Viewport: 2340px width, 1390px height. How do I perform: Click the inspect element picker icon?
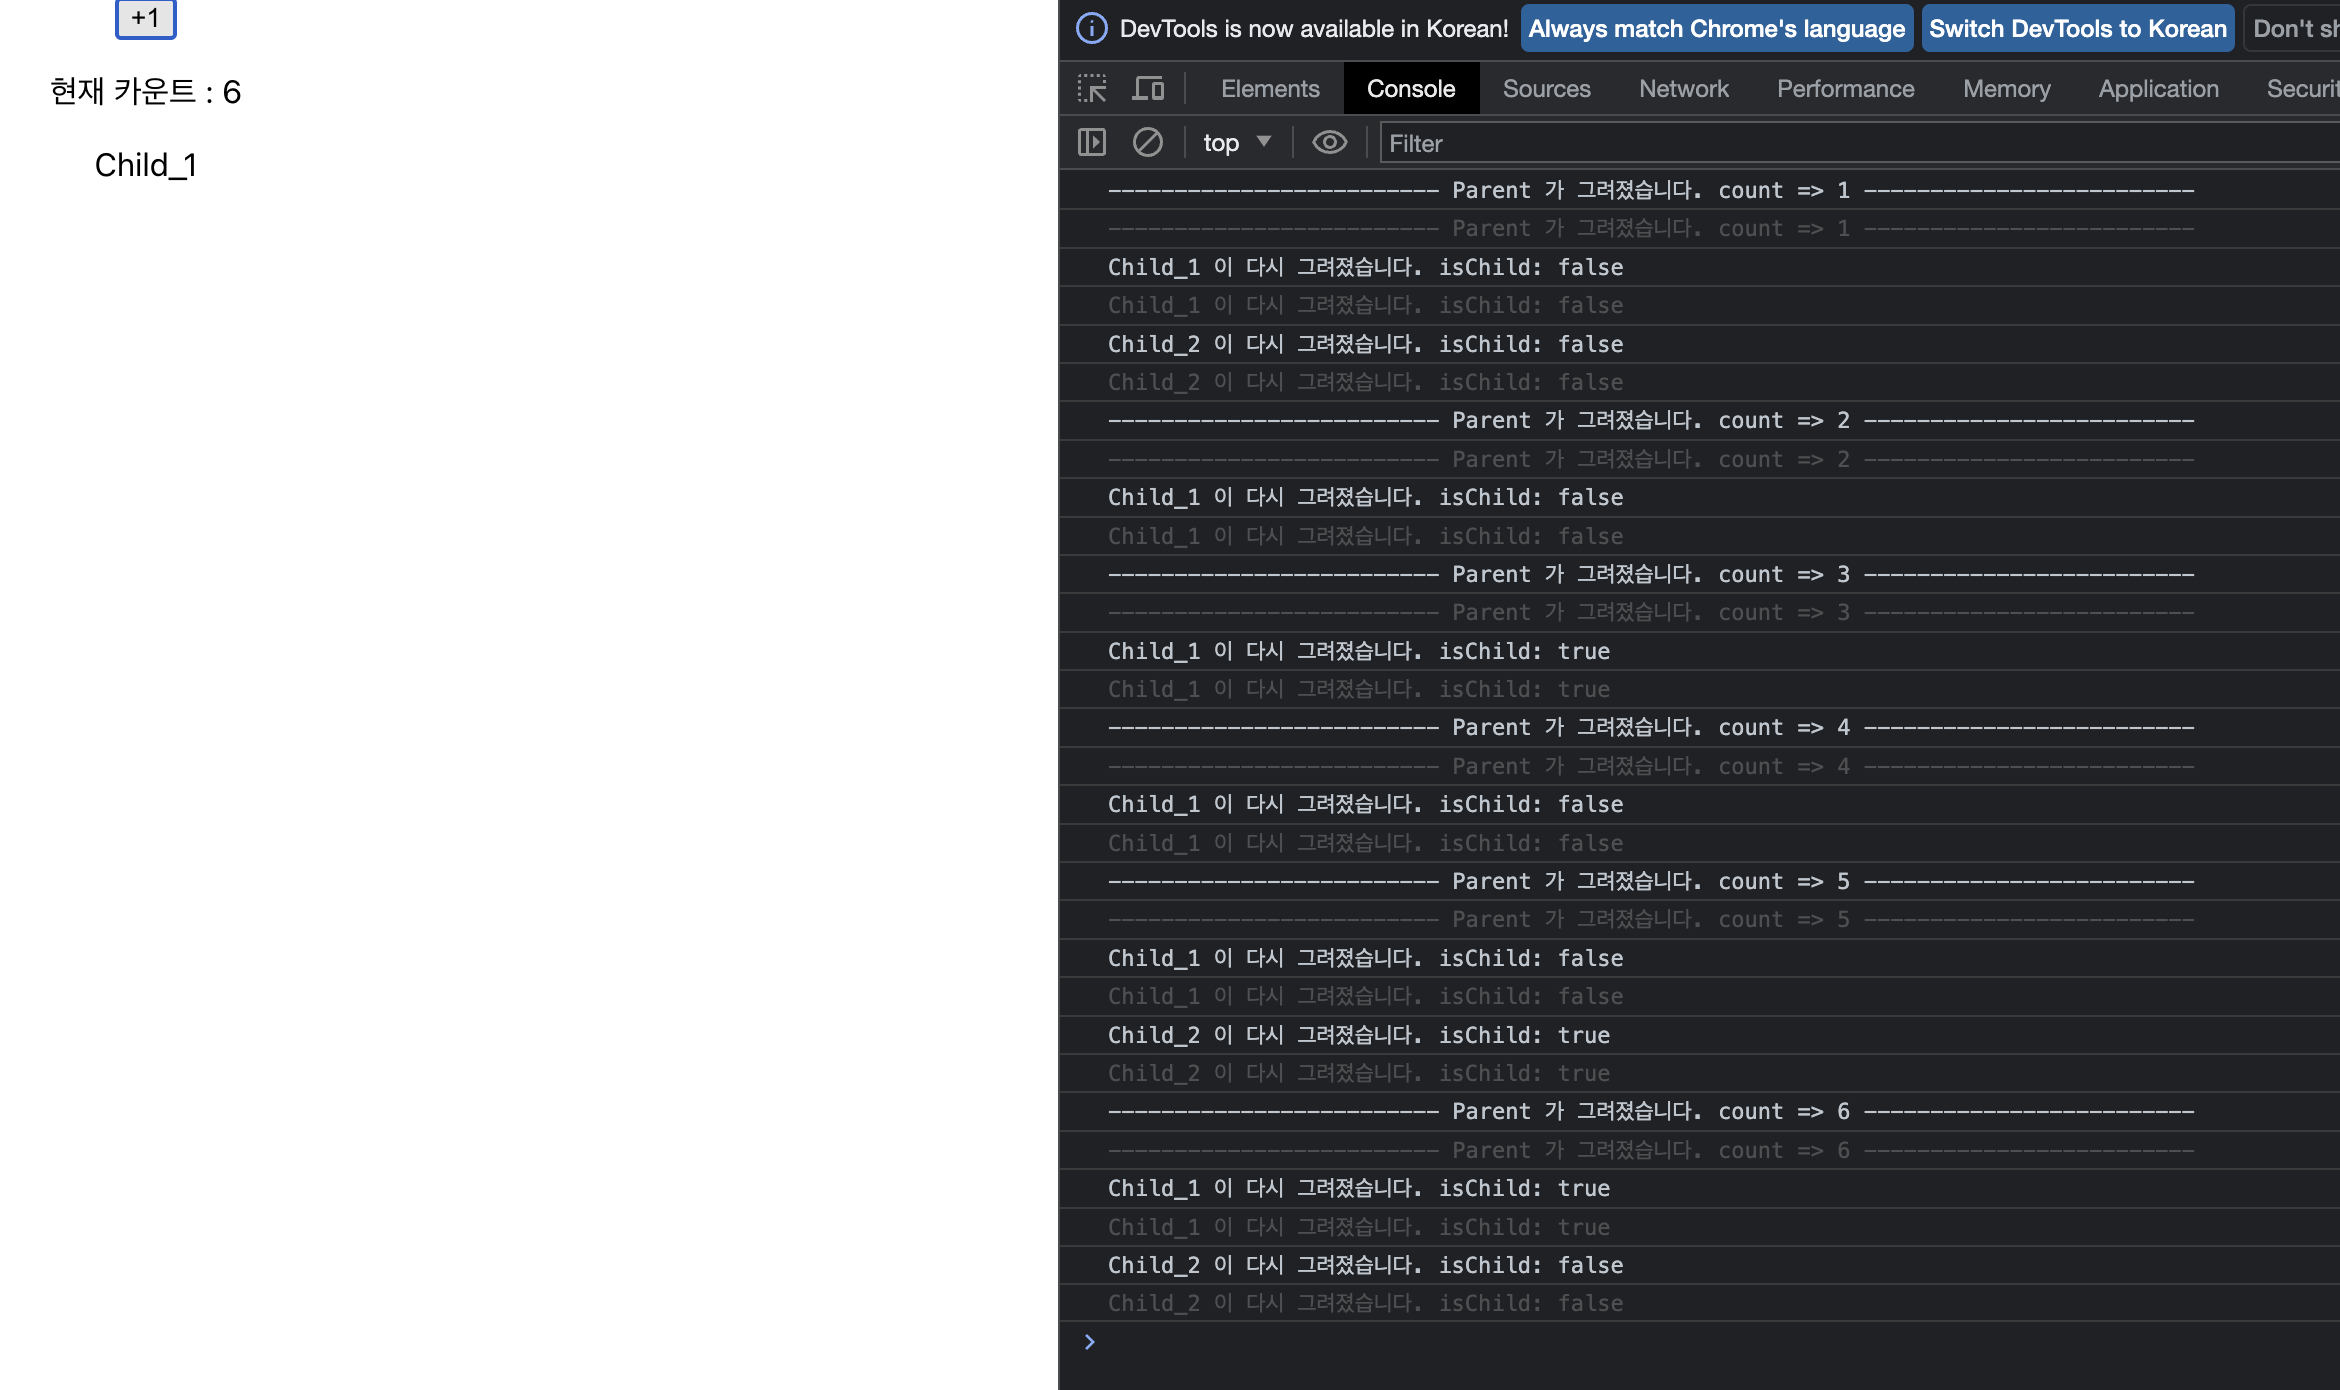(1092, 89)
